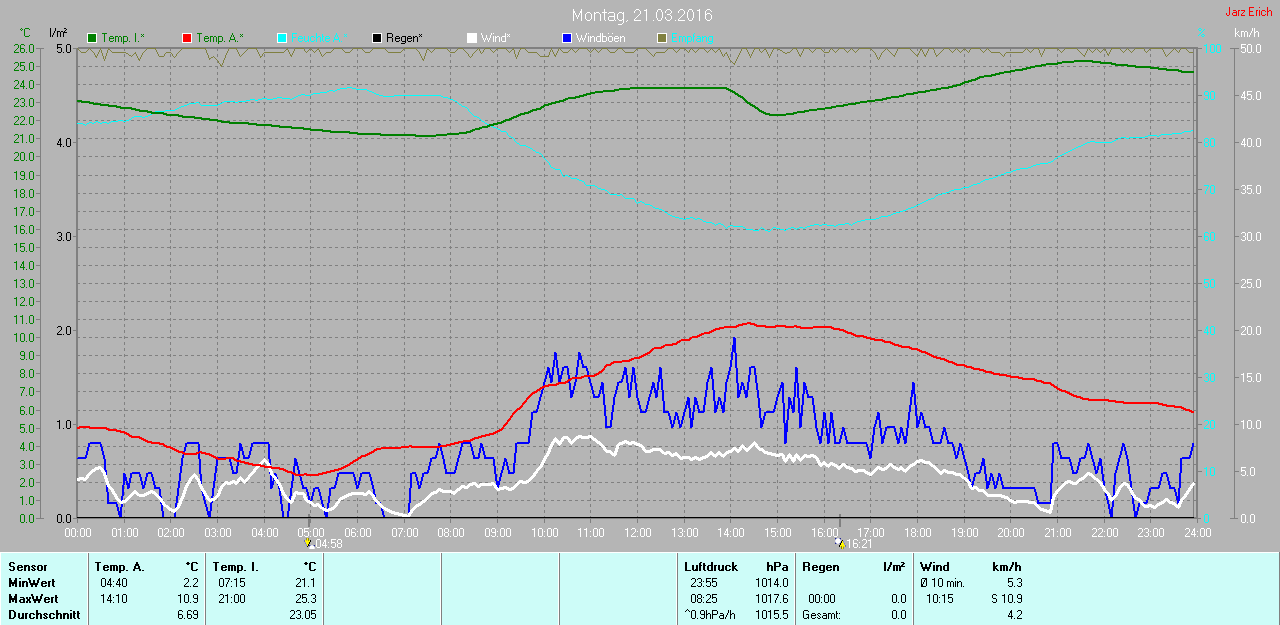Select the Temp. A. column header in table
Image resolution: width=1280 pixels, height=625 pixels.
pos(119,567)
